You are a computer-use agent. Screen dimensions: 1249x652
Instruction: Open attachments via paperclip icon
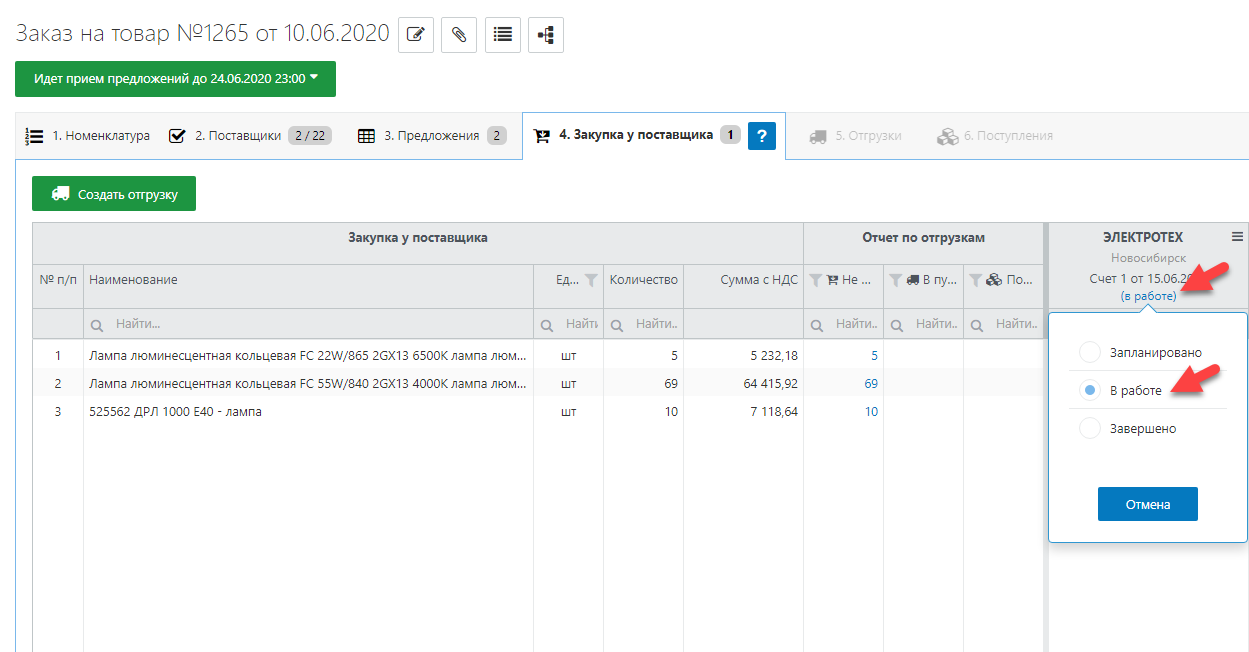459,35
